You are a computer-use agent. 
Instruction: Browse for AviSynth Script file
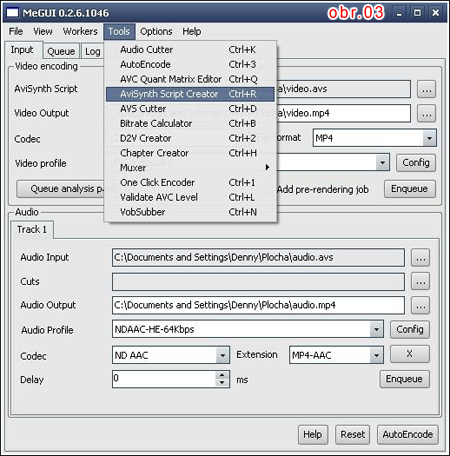(x=427, y=89)
